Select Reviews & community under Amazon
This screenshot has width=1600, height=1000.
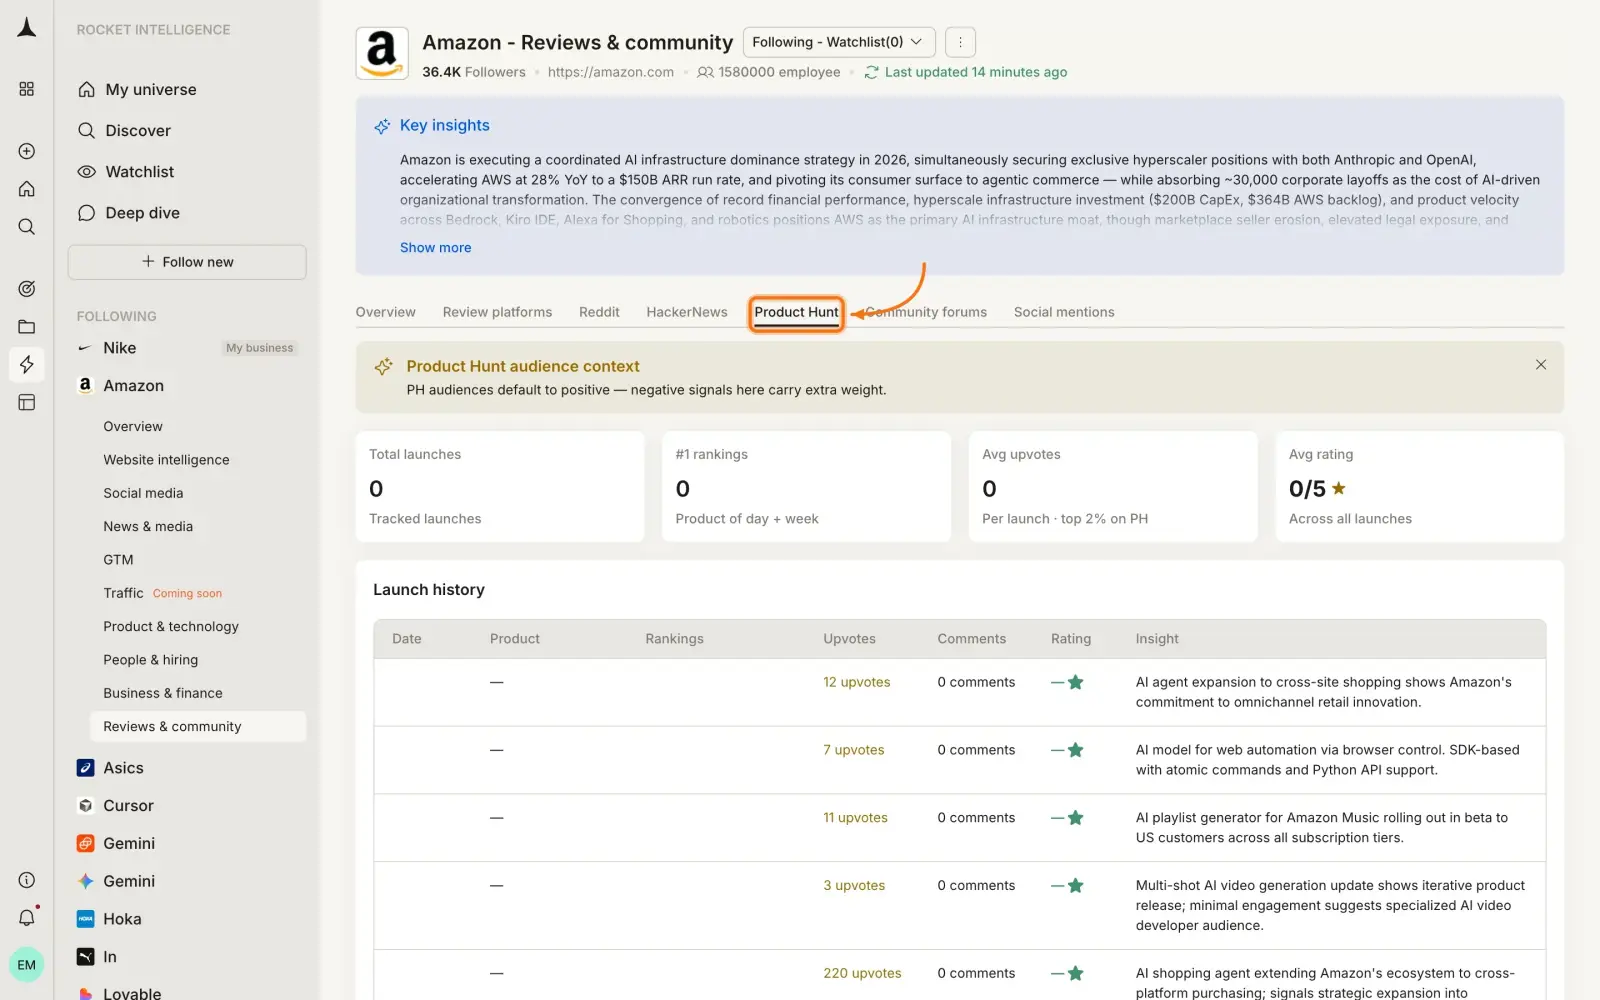198,726
